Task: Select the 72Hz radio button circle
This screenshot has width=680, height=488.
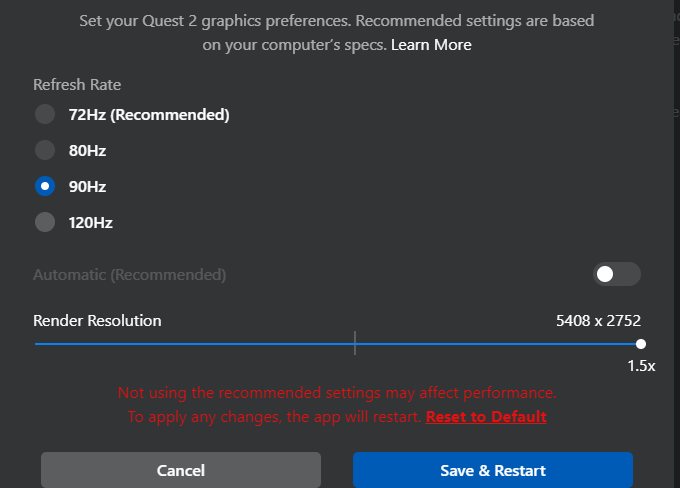Action: pos(45,114)
